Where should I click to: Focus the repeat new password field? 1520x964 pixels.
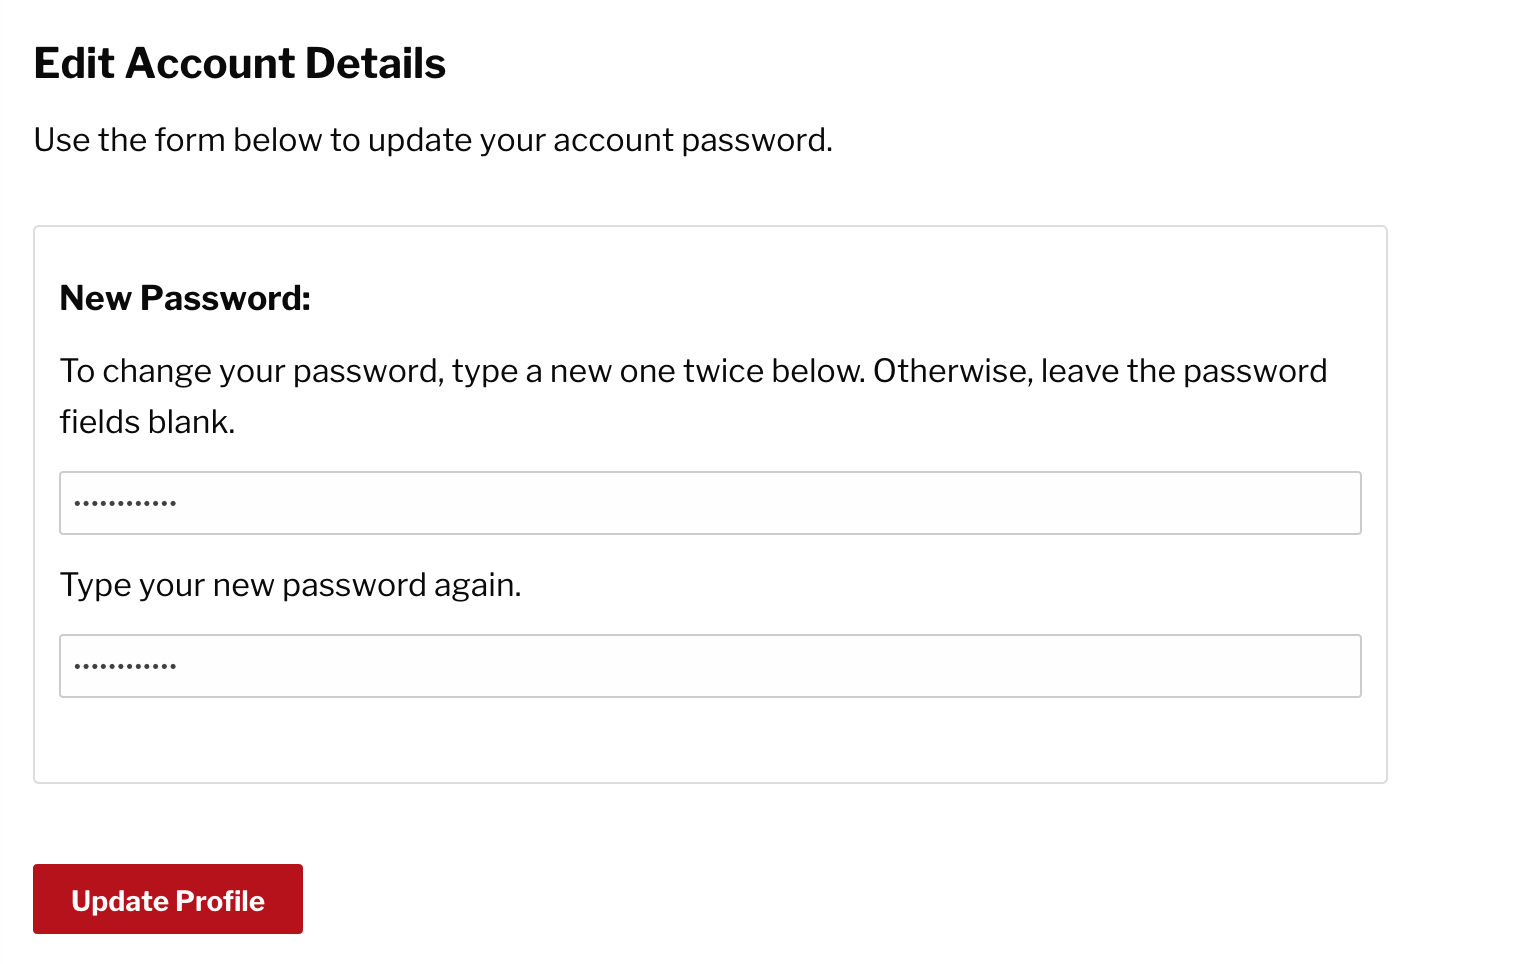click(710, 666)
